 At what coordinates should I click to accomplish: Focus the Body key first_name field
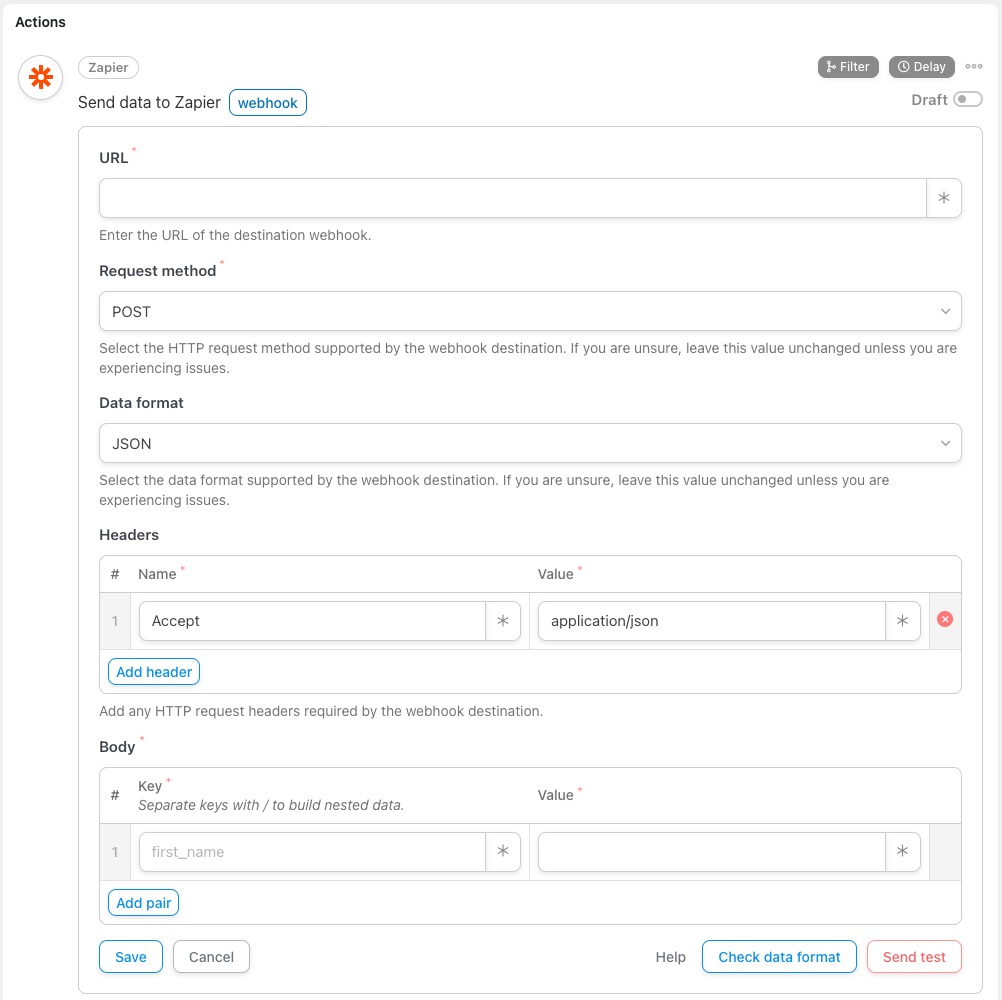pos(312,851)
